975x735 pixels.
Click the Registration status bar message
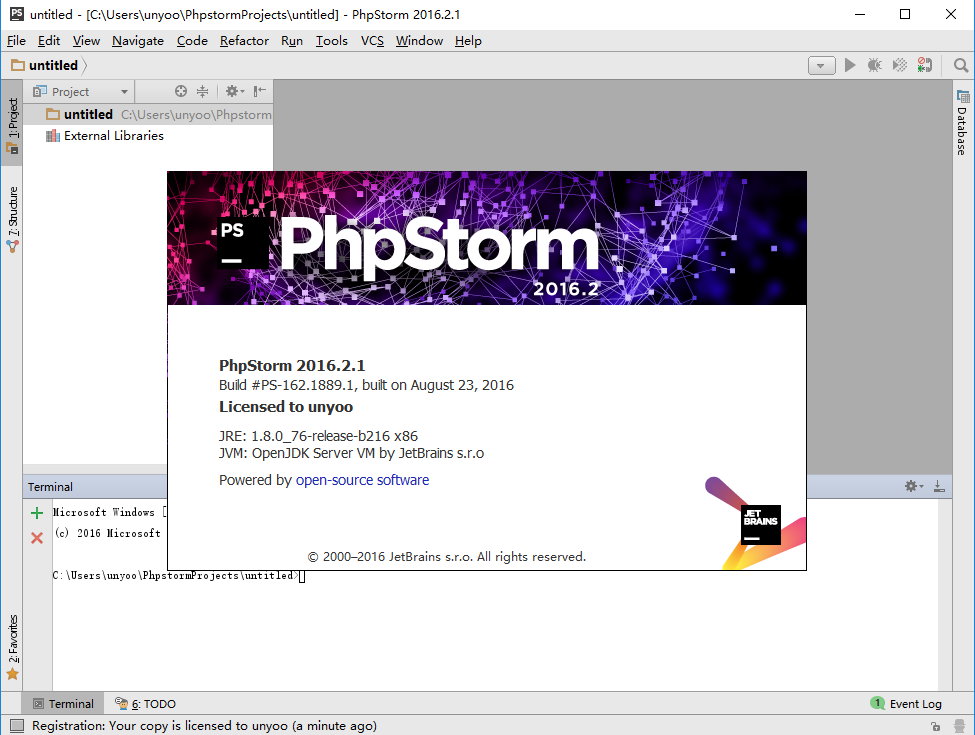(x=205, y=726)
